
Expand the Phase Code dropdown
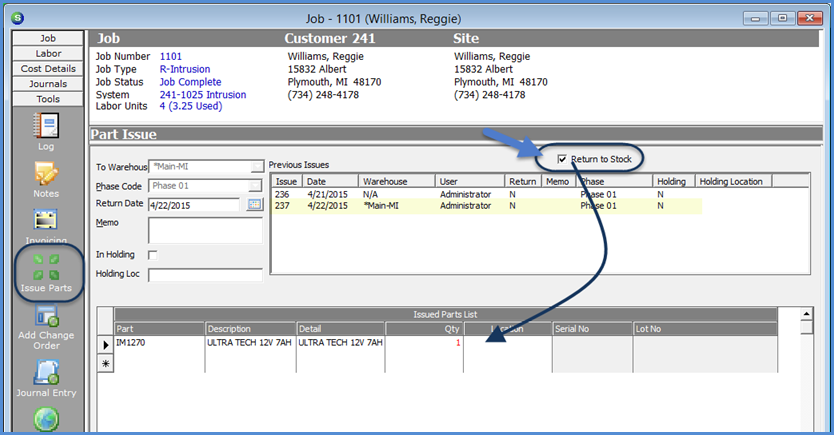[256, 186]
